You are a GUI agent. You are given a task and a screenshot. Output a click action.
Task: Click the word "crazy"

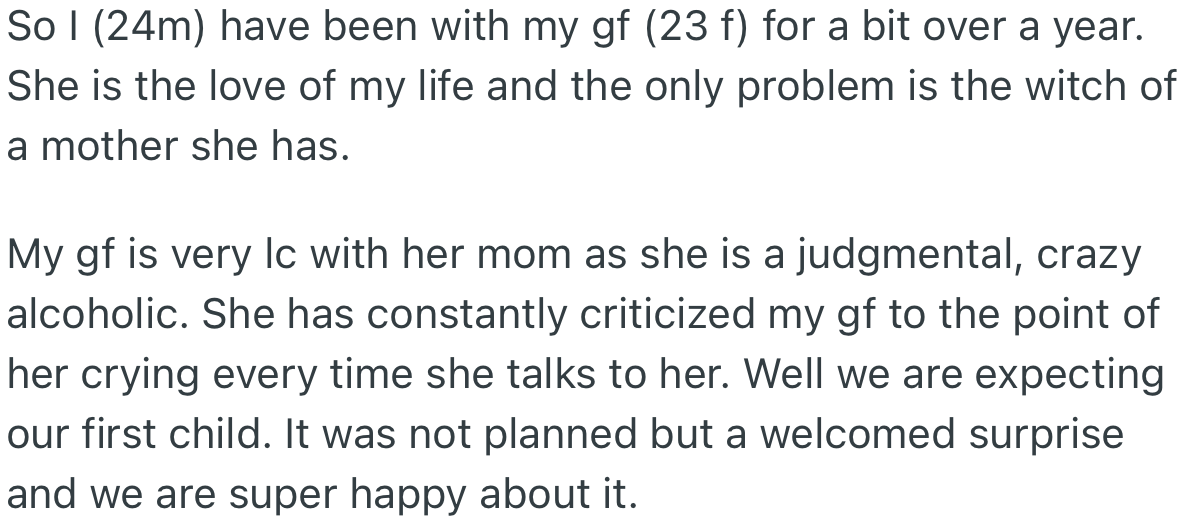[1090, 256]
